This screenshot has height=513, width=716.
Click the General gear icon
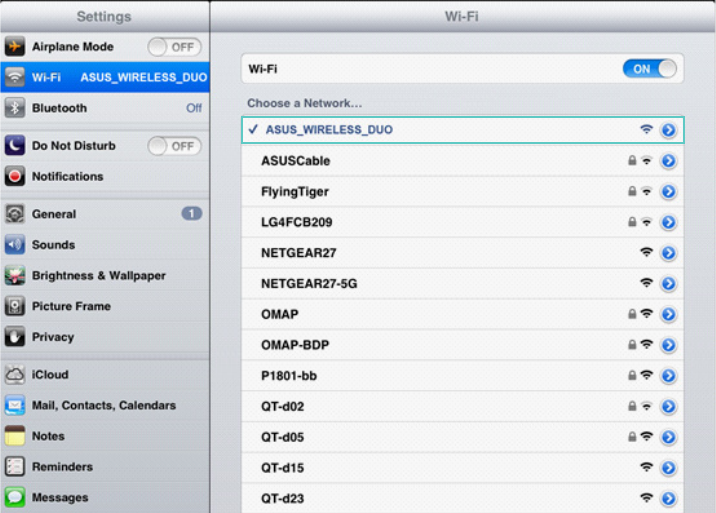coord(15,214)
